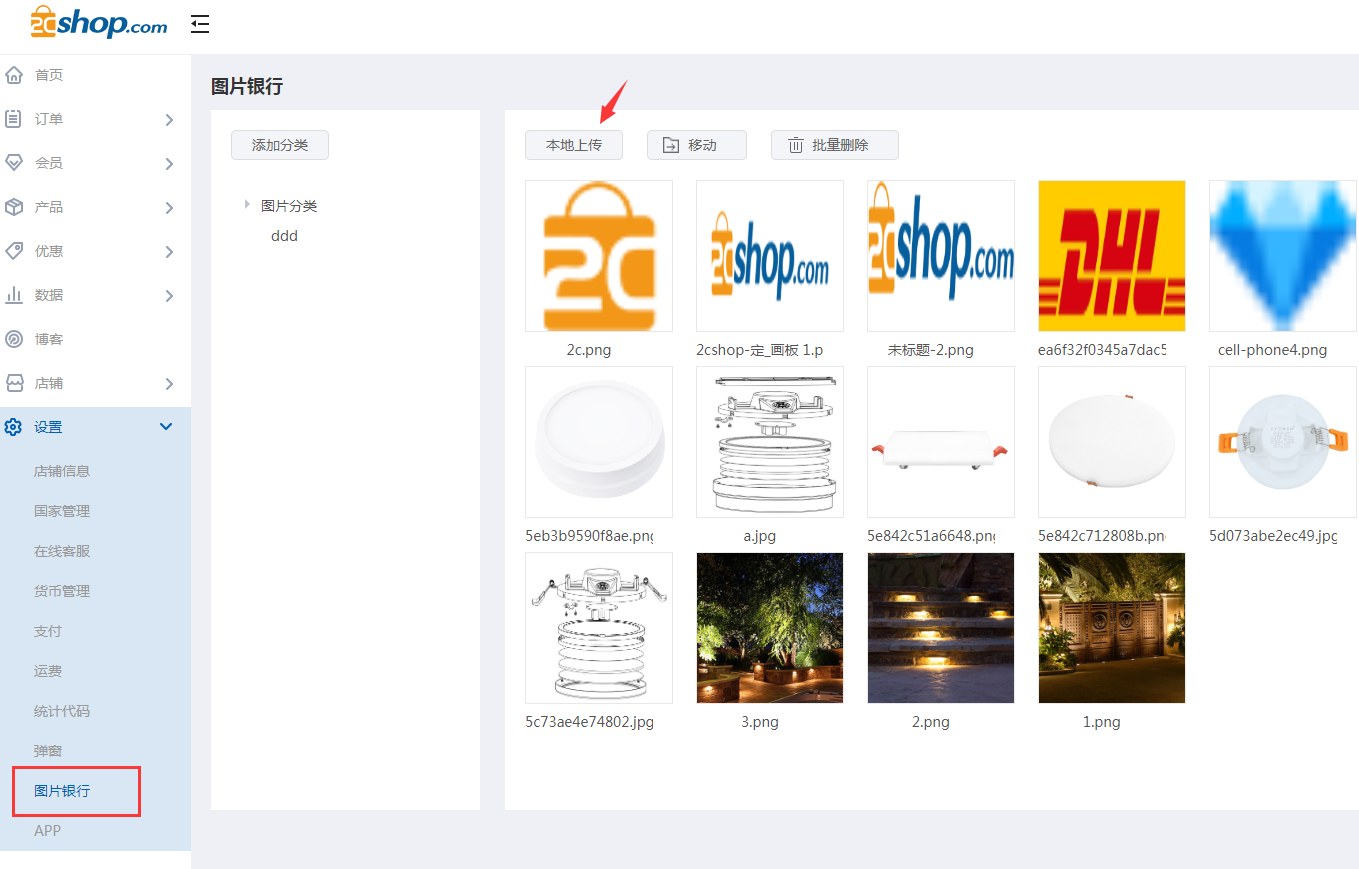The height and width of the screenshot is (869, 1359).
Task: Expand the 会员 menu chevron
Action: (x=169, y=164)
